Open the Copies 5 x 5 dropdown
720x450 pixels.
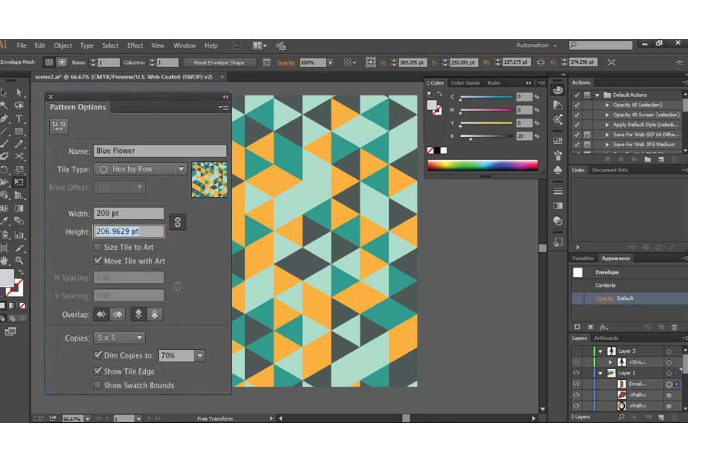(119, 338)
